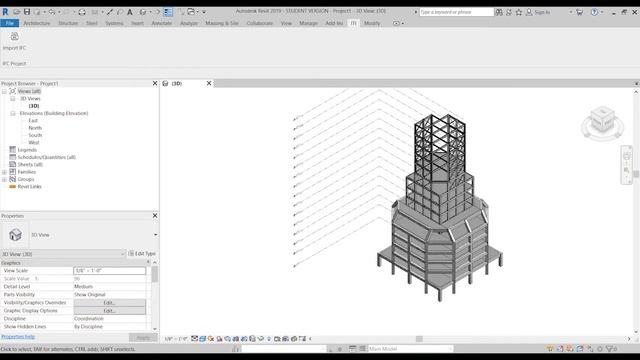Open the Customize Quick Access Toolbar dropdown arrow
The image size is (640, 360).
(x=204, y=12)
